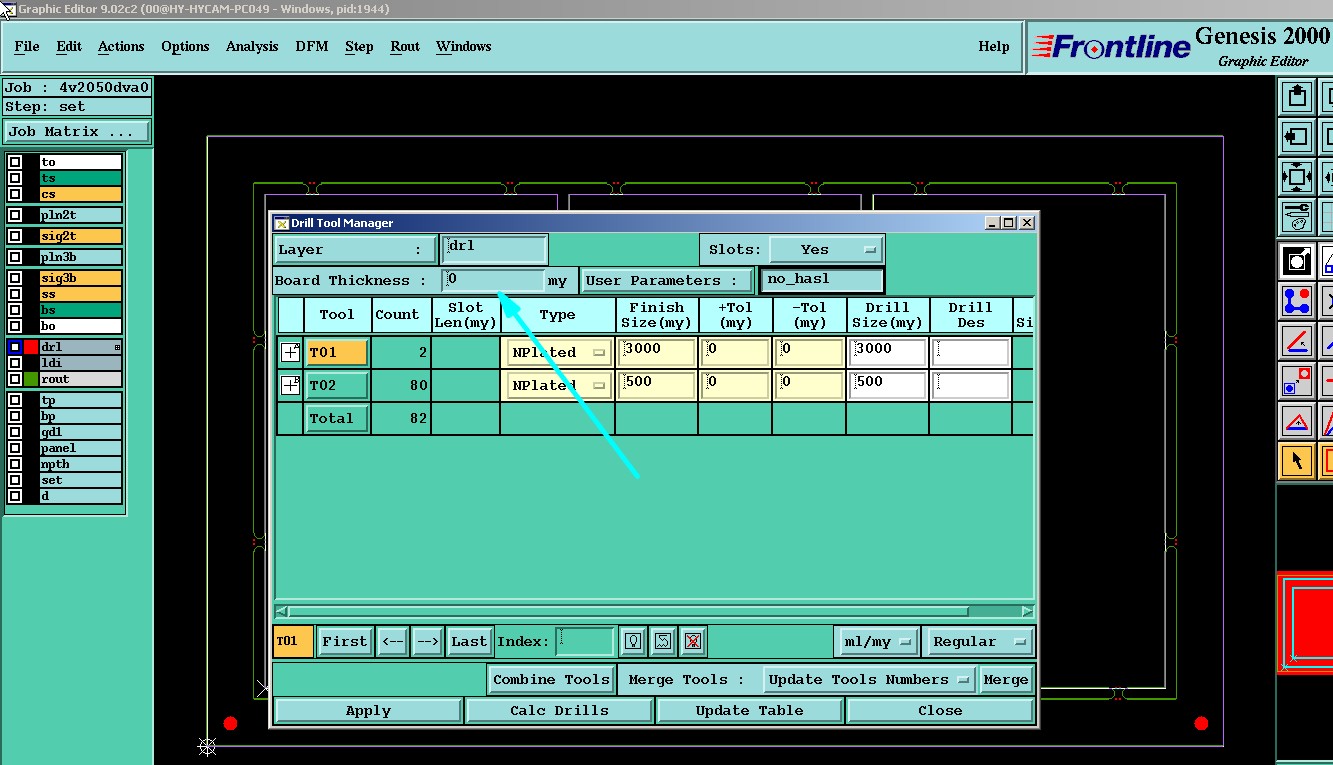Open the Actions menu
Image resolution: width=1333 pixels, height=765 pixels.
121,46
